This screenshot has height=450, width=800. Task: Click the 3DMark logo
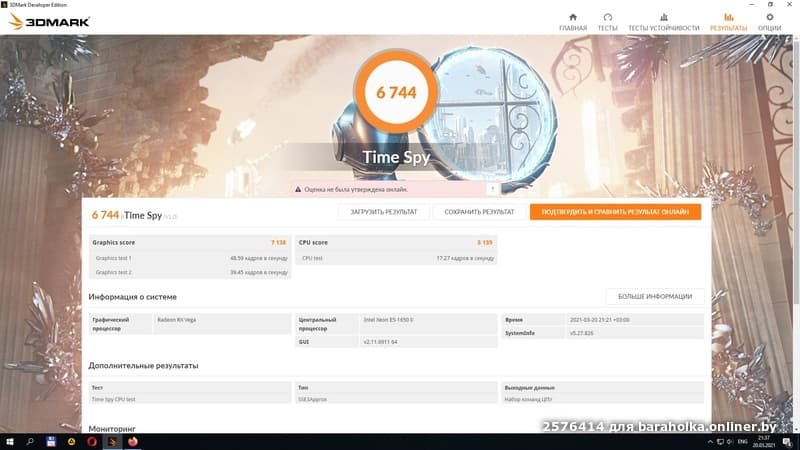pyautogui.click(x=49, y=21)
